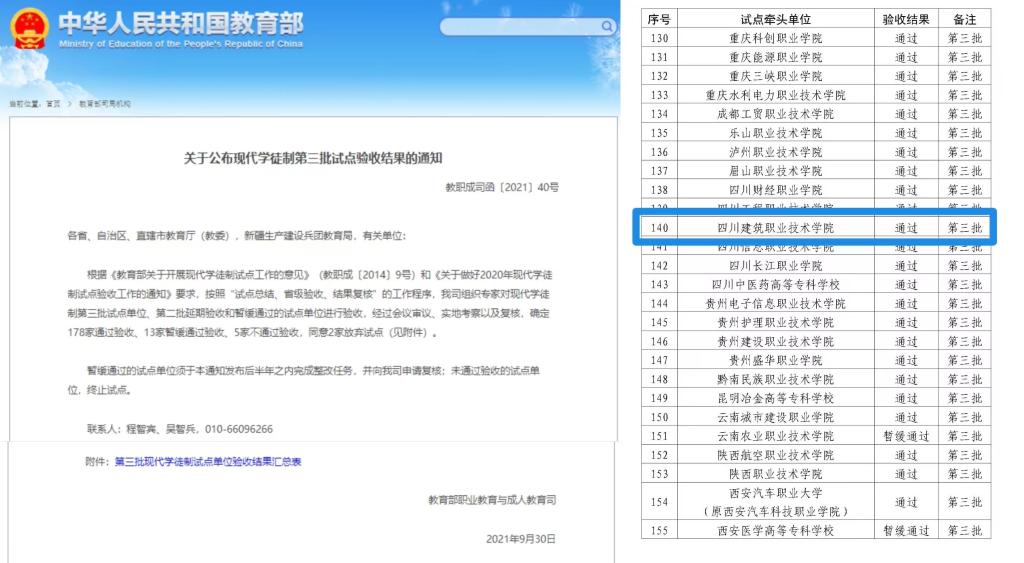Click 暂缓通过 in the 云南农业职业技术学院 row
The width and height of the screenshot is (1024, 563).
coord(906,436)
